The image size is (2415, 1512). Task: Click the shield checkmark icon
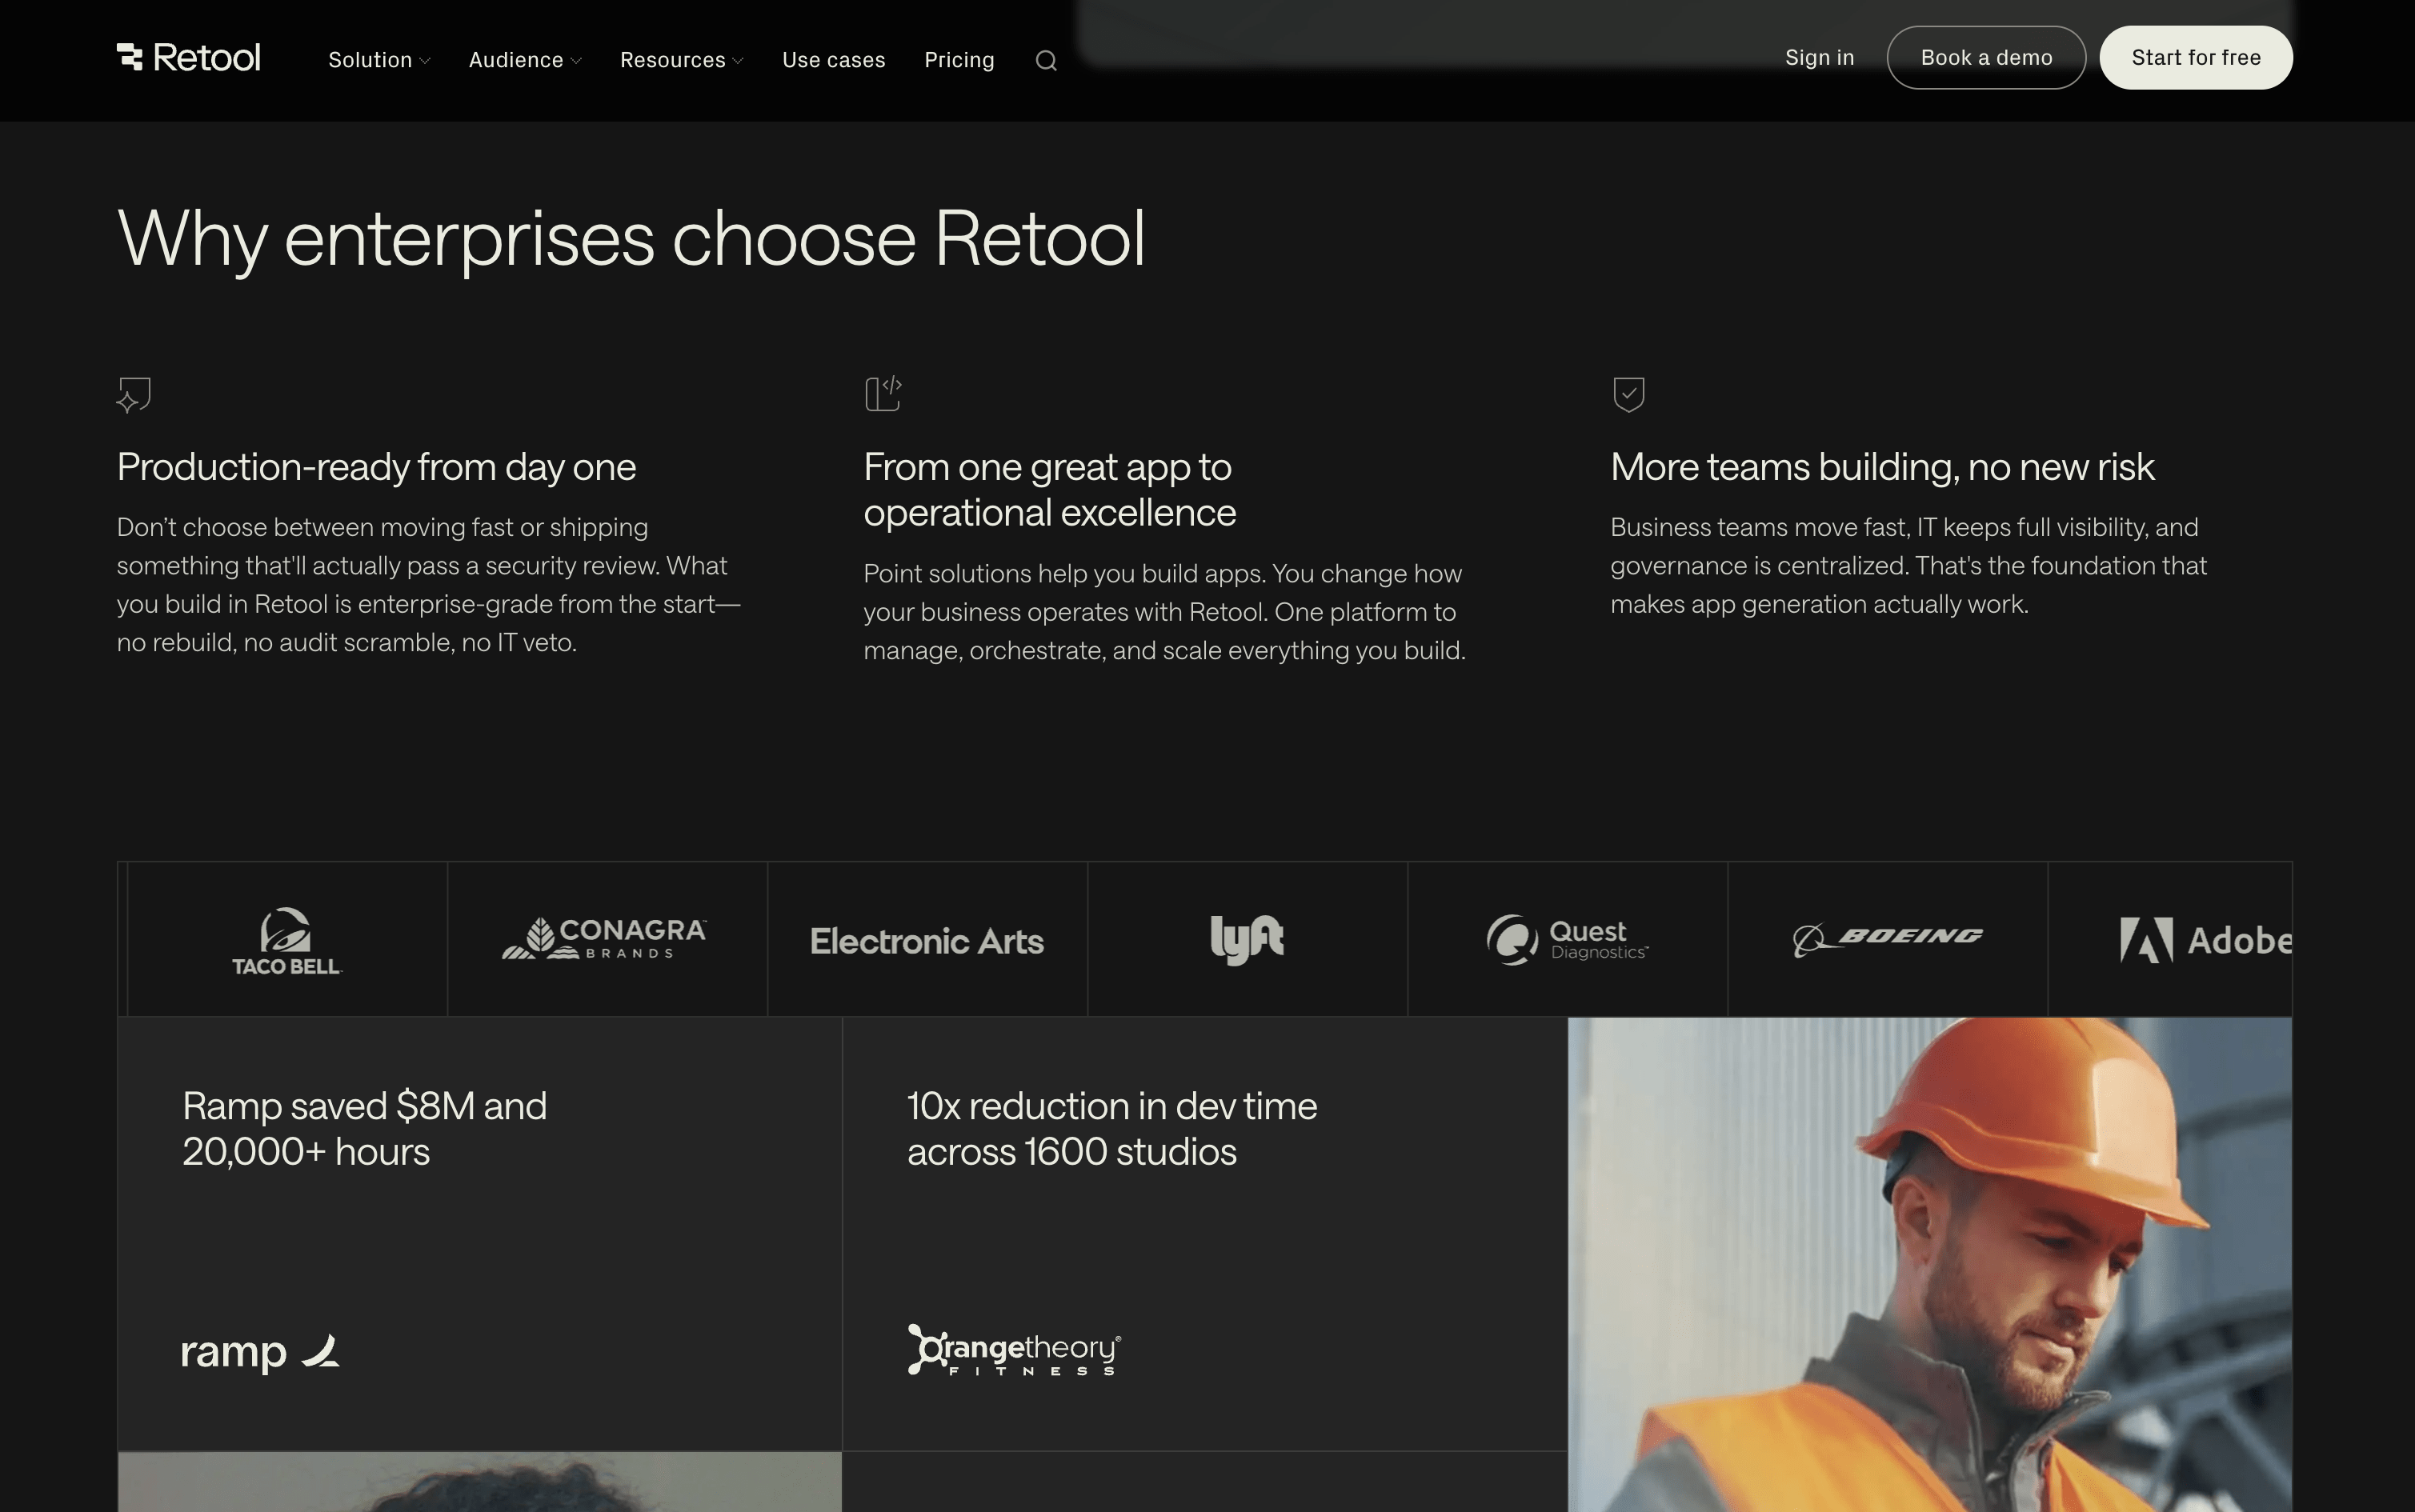pos(1629,394)
